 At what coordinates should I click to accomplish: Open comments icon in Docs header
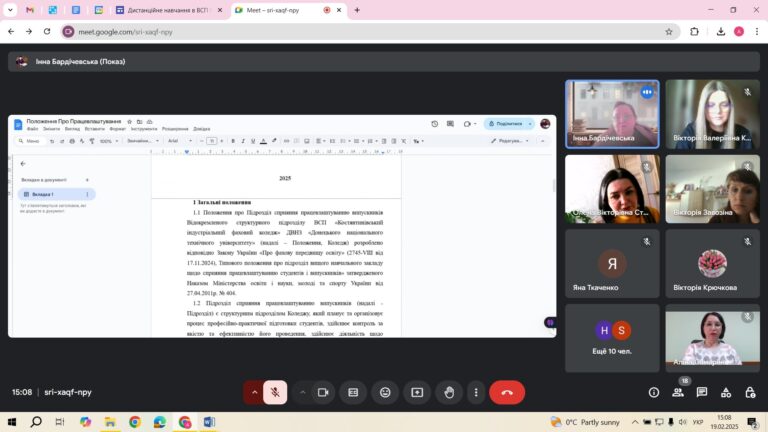point(450,124)
